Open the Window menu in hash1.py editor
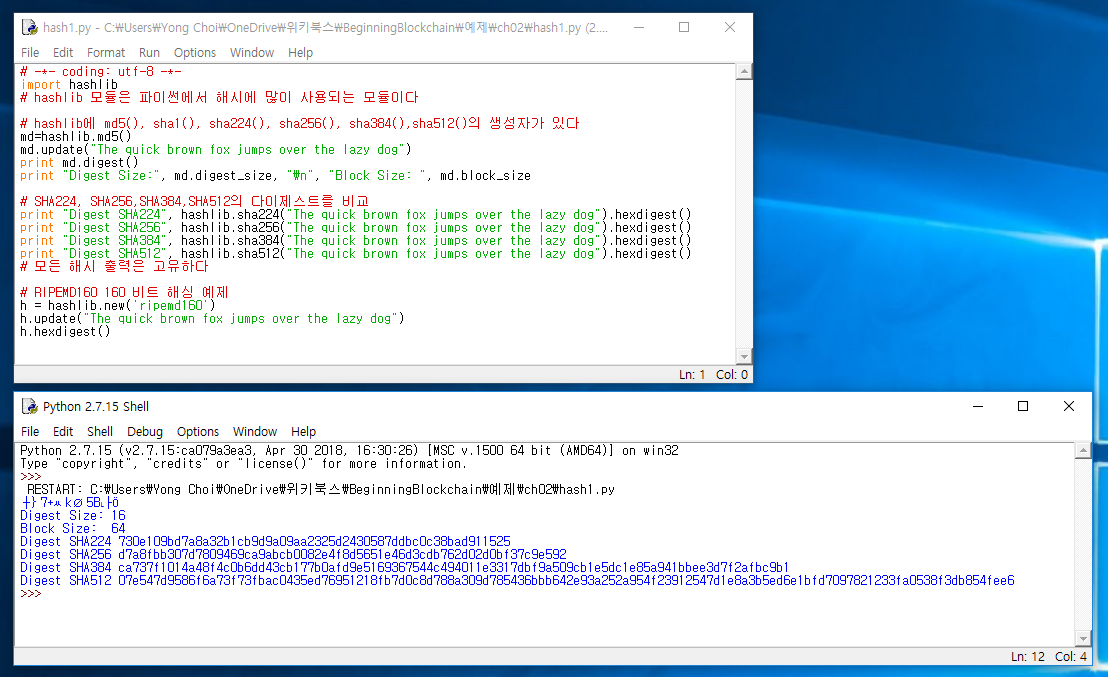Screen dimensions: 1108x677 tap(251, 52)
